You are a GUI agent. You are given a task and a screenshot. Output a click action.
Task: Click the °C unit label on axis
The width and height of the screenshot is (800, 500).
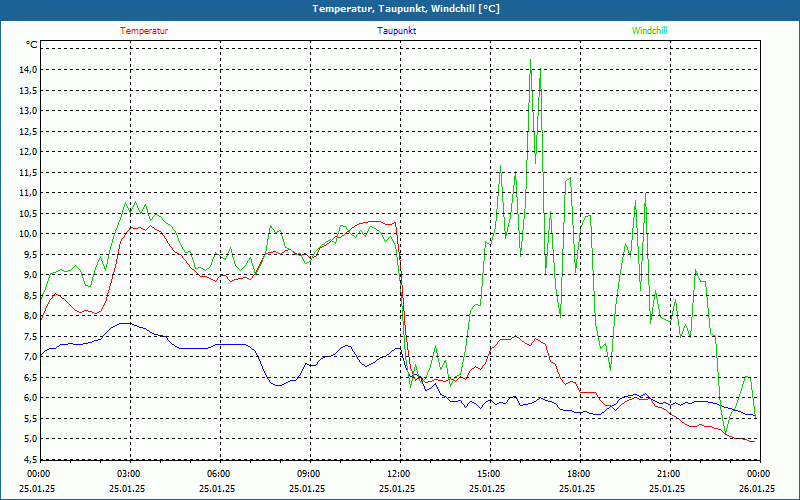pos(32,45)
